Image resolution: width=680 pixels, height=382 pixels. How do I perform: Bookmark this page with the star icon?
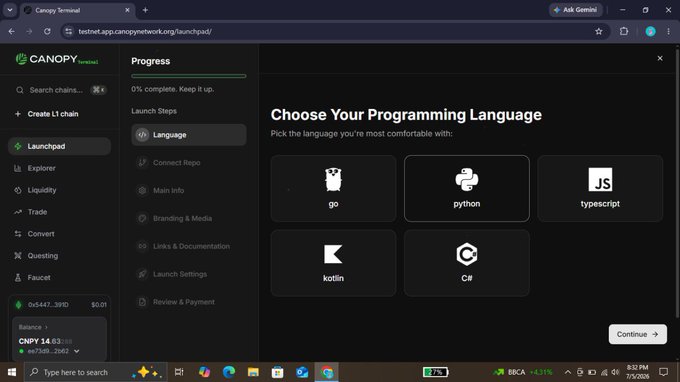(x=598, y=31)
